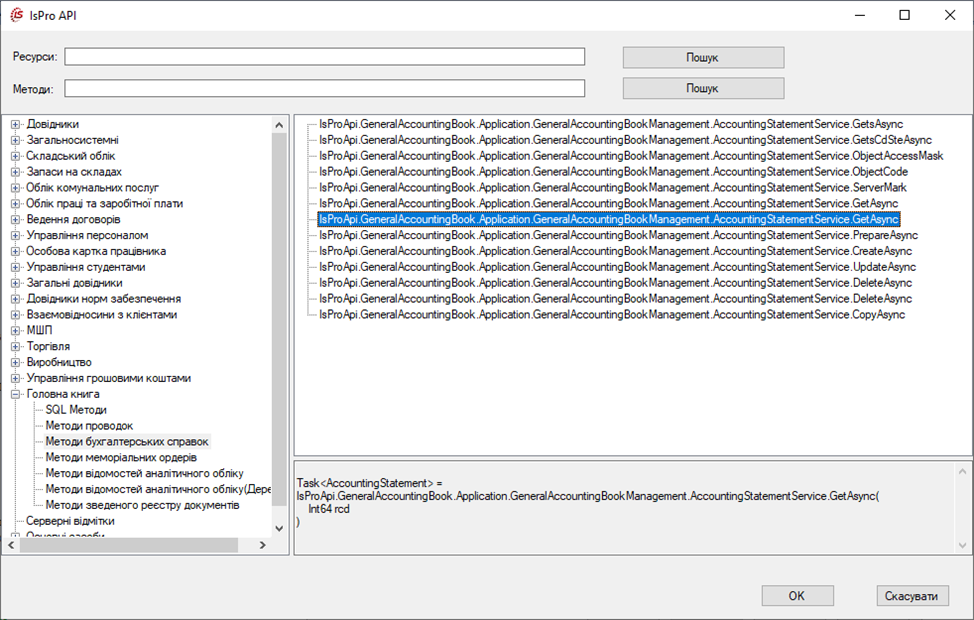Select the CopyAsync method entry
Image resolution: width=974 pixels, height=620 pixels.
tap(612, 315)
